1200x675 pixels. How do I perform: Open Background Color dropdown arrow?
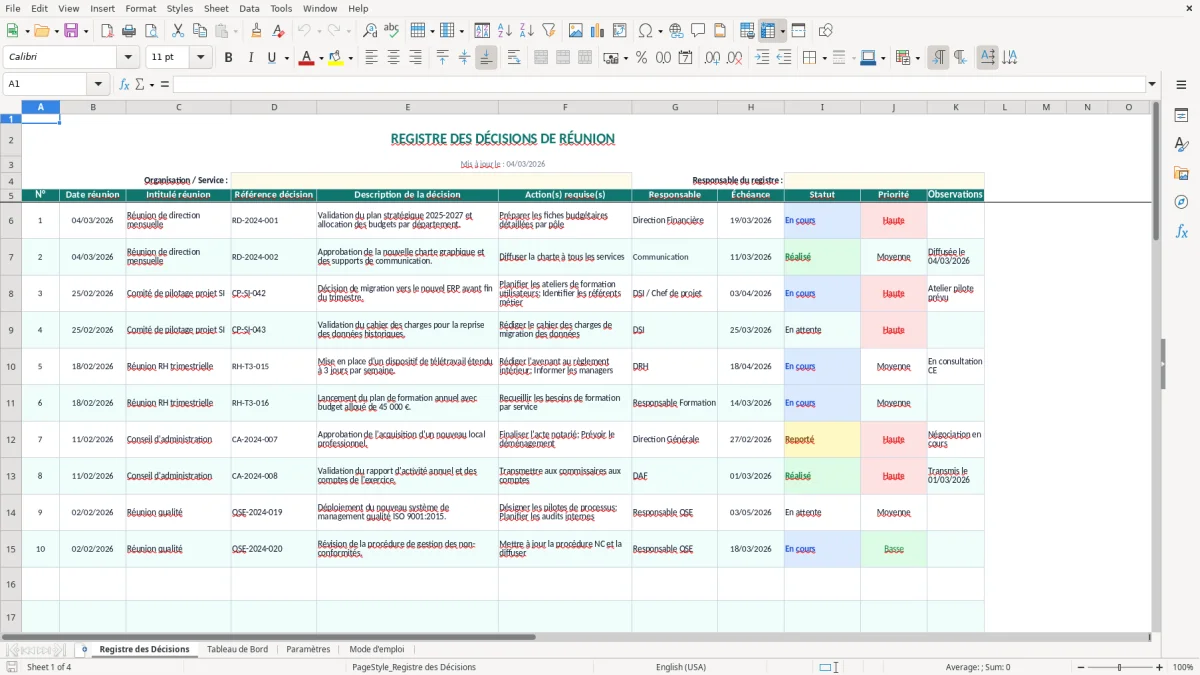click(350, 58)
